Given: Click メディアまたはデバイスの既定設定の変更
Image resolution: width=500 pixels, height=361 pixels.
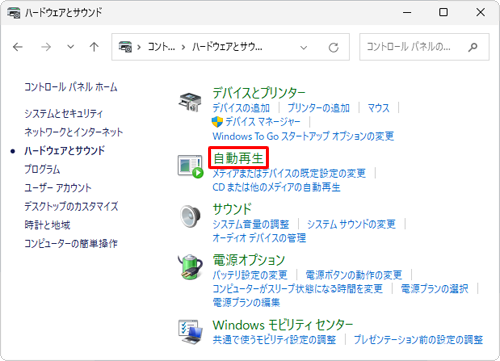Looking at the screenshot, I should (289, 173).
